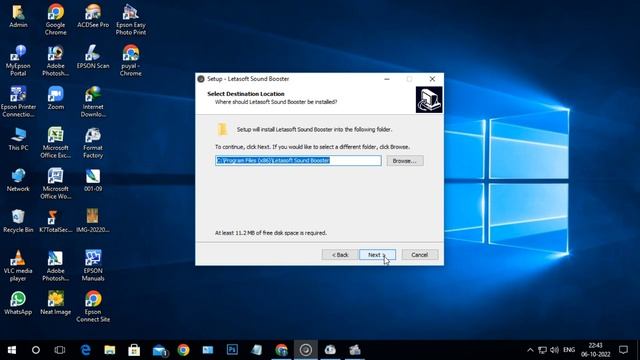Select the This PC desktop icon

(18, 139)
